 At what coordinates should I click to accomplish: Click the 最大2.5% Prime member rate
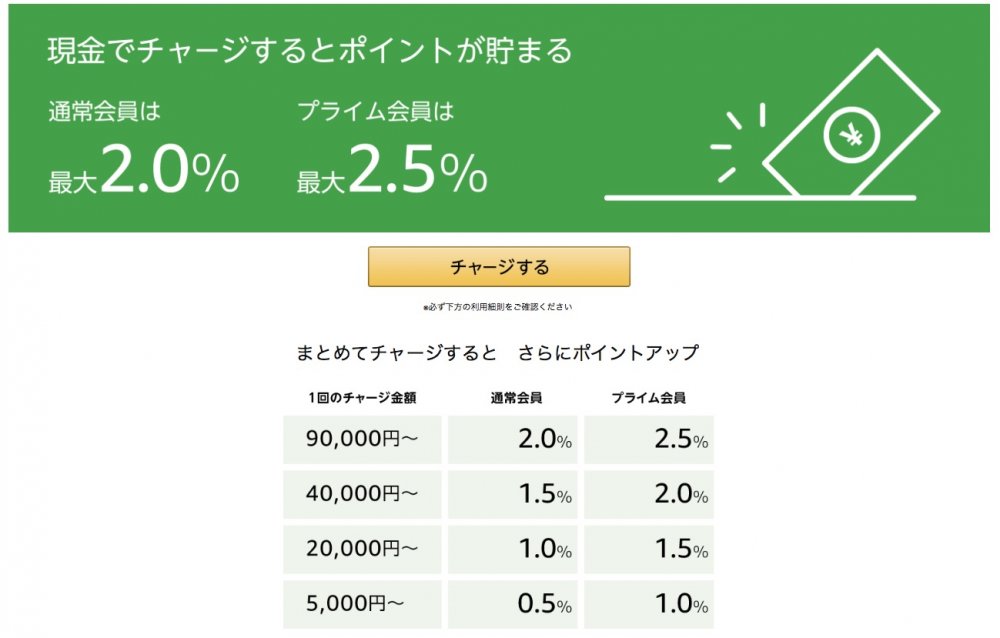[392, 169]
